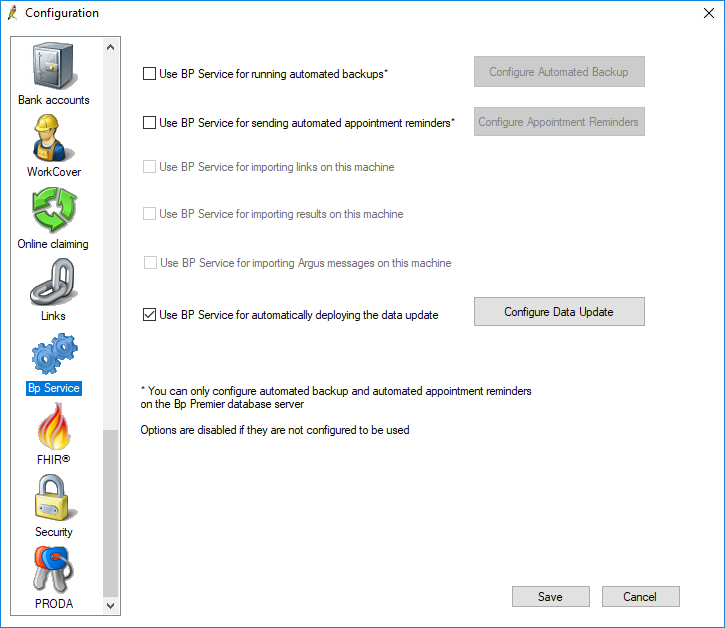
Task: Select the Bp Service label
Action: click(x=54, y=388)
